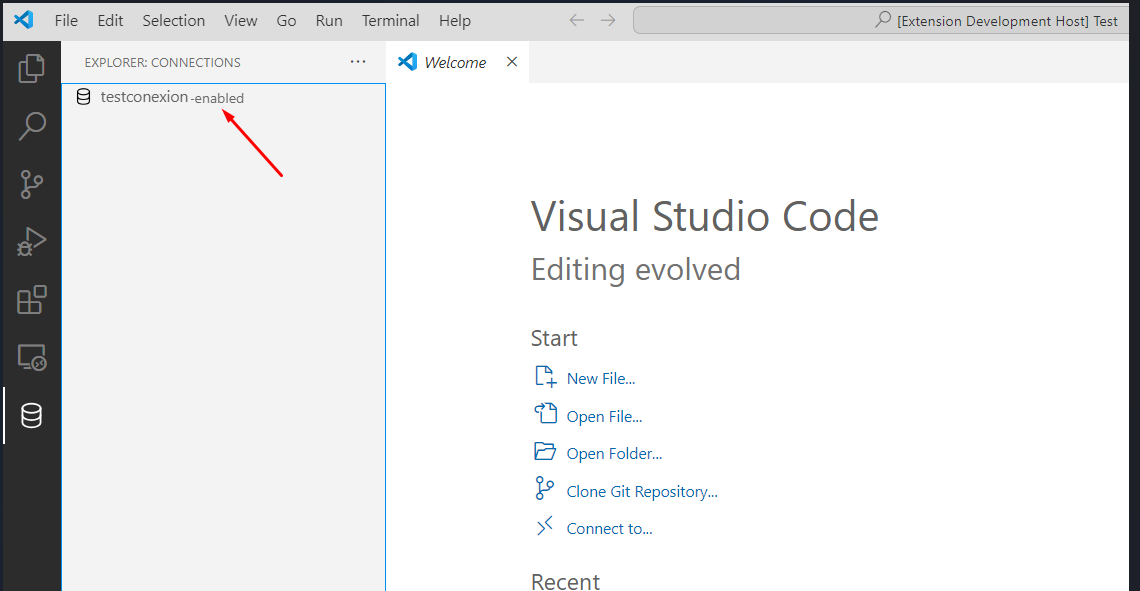Click the Editing evolved subtitle
This screenshot has height=591, width=1140.
coord(635,270)
